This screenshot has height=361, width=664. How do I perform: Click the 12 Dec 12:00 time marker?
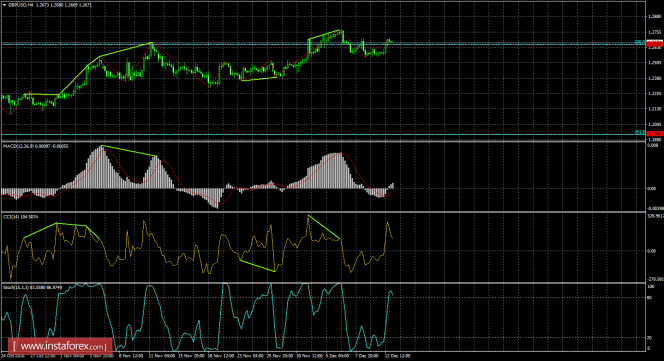(x=398, y=356)
